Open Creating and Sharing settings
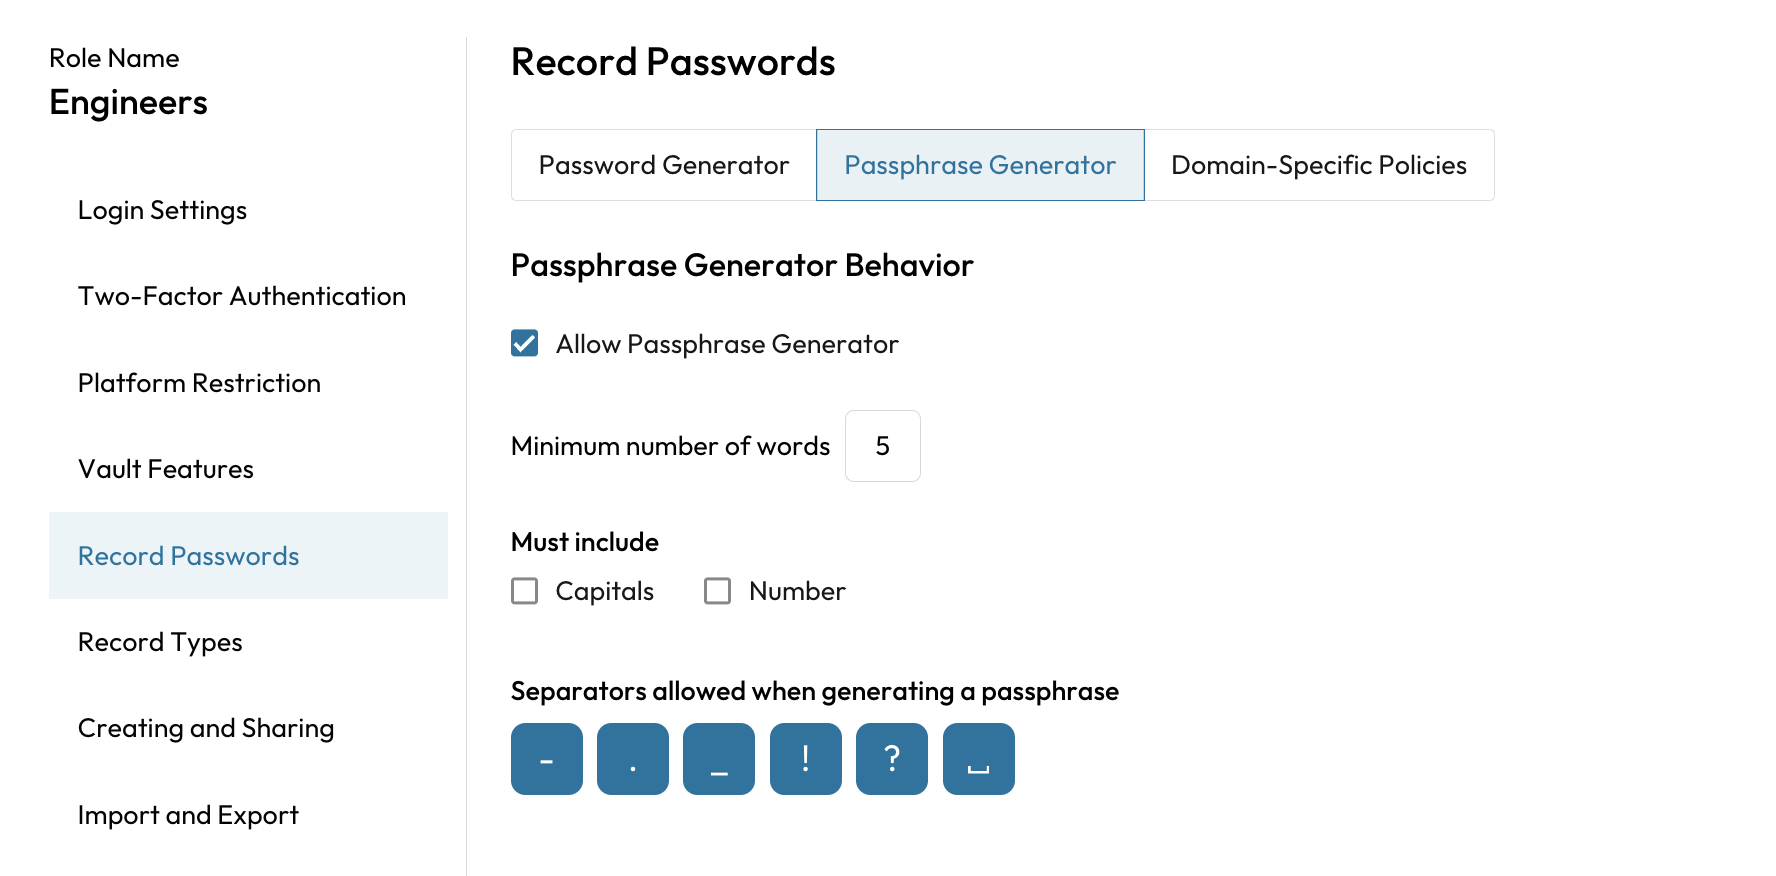Image resolution: width=1776 pixels, height=876 pixels. (206, 728)
